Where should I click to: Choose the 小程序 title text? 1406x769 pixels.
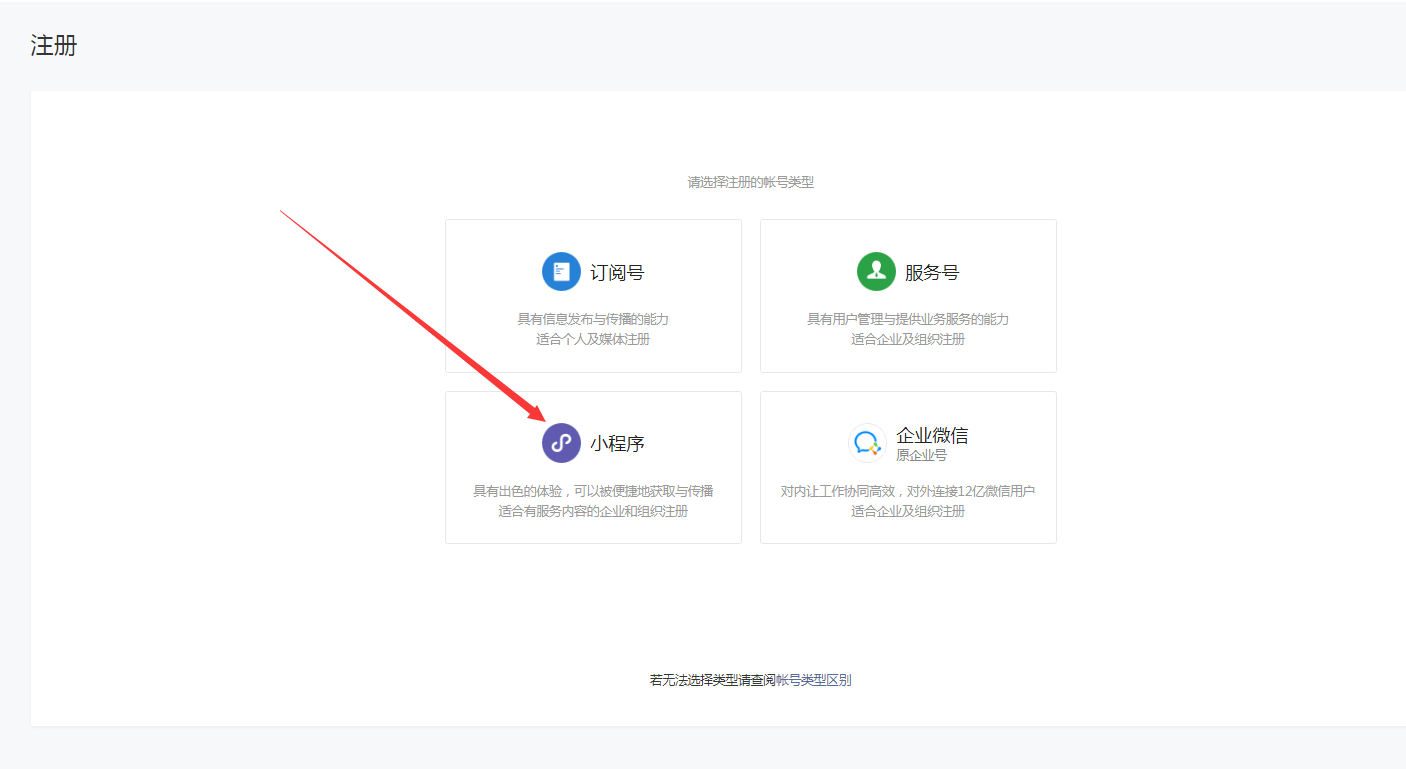pyautogui.click(x=617, y=444)
